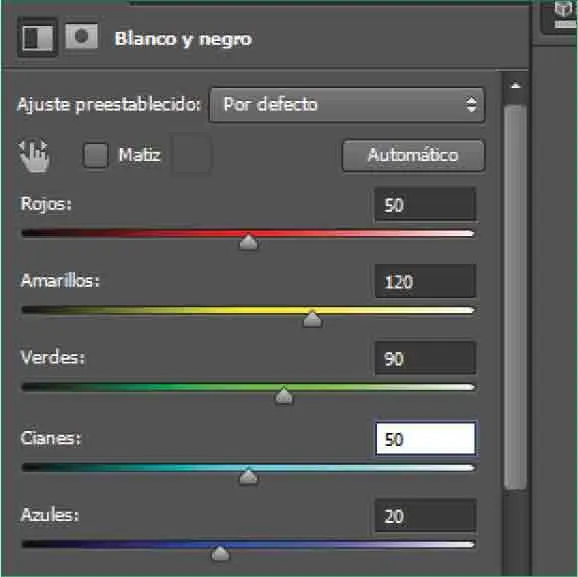The height and width of the screenshot is (577, 578).
Task: Click the Verdes slider handle
Action: [x=284, y=396]
